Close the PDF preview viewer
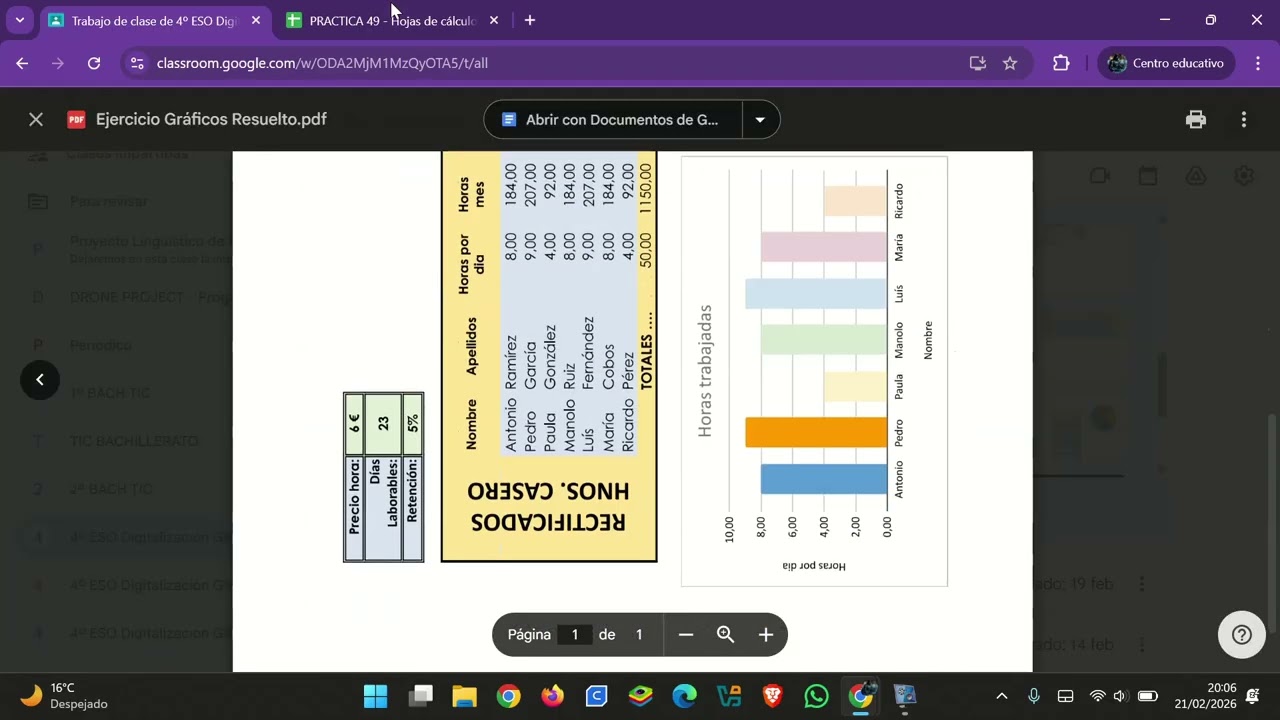 point(36,120)
